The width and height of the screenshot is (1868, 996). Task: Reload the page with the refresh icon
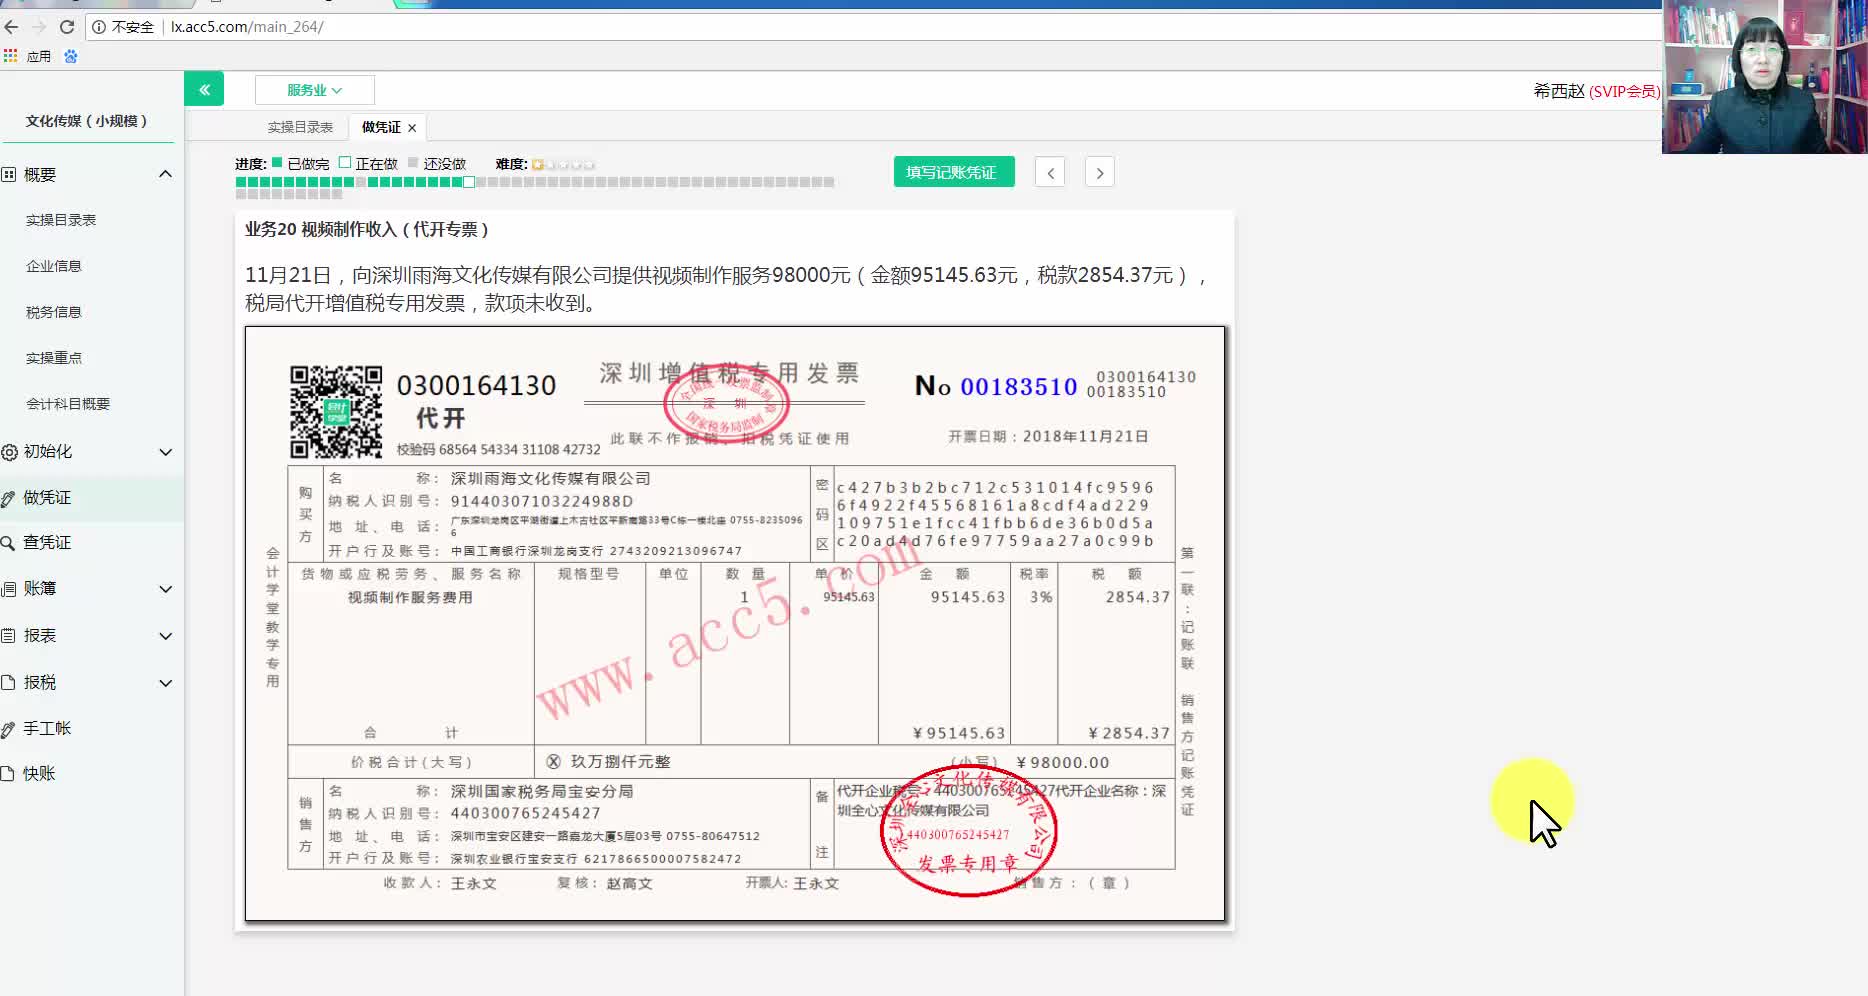coord(67,27)
